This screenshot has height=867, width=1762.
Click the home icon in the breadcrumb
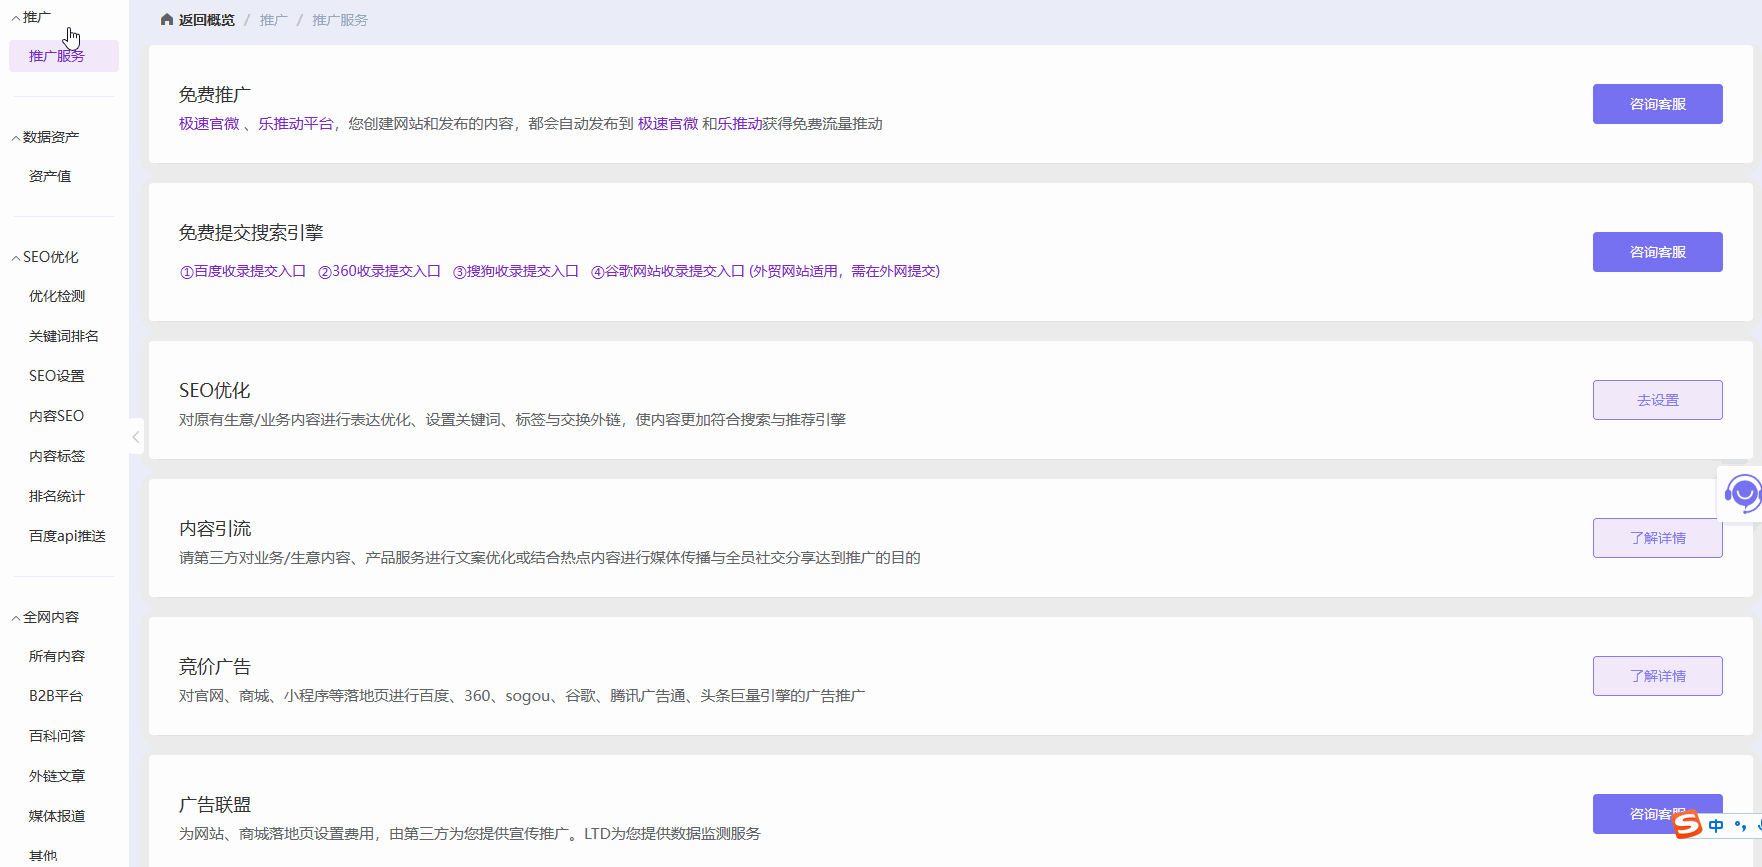167,20
